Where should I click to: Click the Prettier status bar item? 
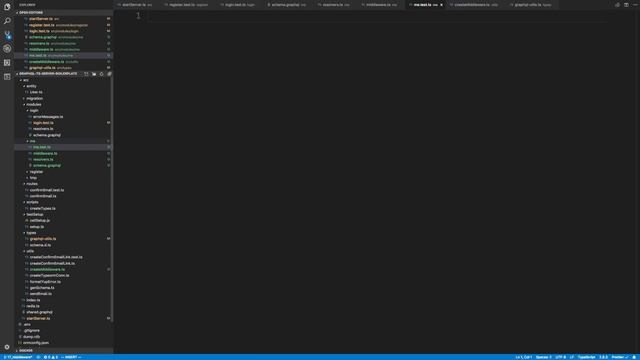pyautogui.click(x=620, y=357)
